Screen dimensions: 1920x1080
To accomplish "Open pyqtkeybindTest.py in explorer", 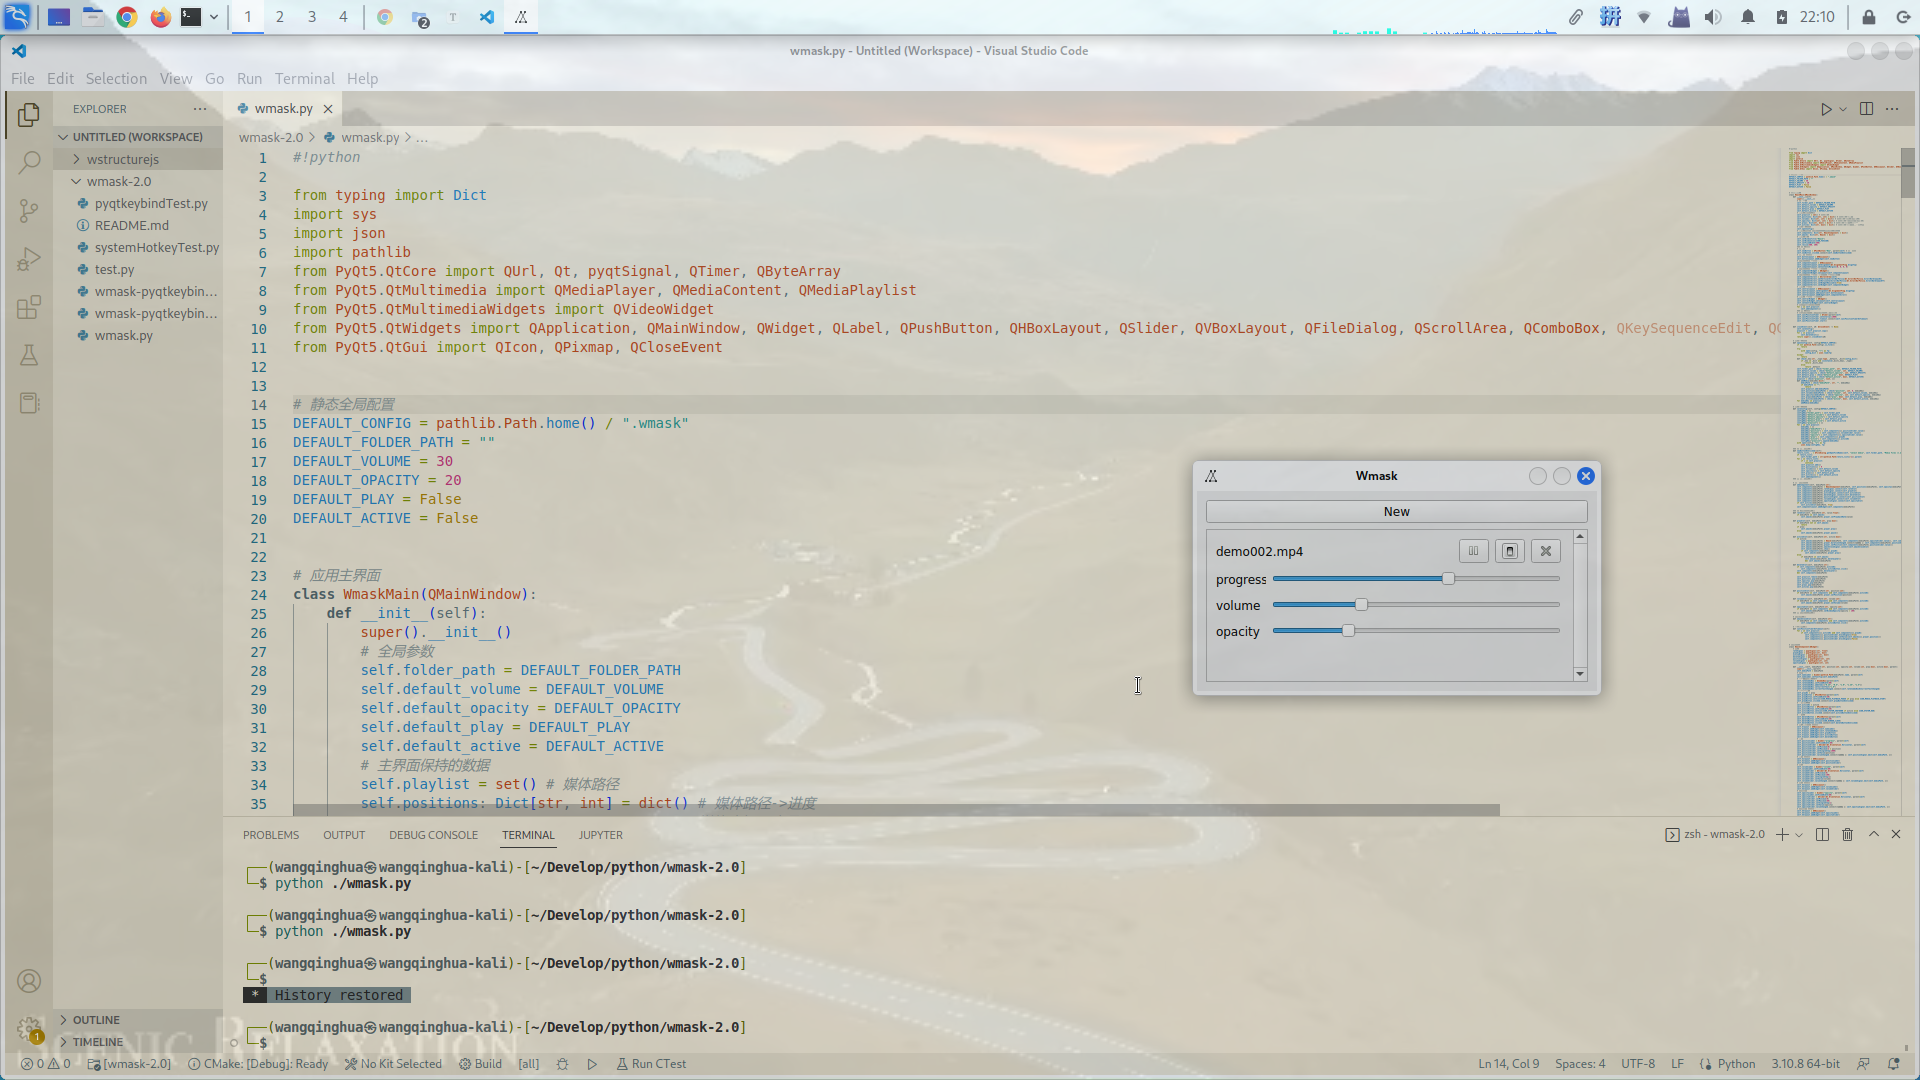I will [x=151, y=203].
